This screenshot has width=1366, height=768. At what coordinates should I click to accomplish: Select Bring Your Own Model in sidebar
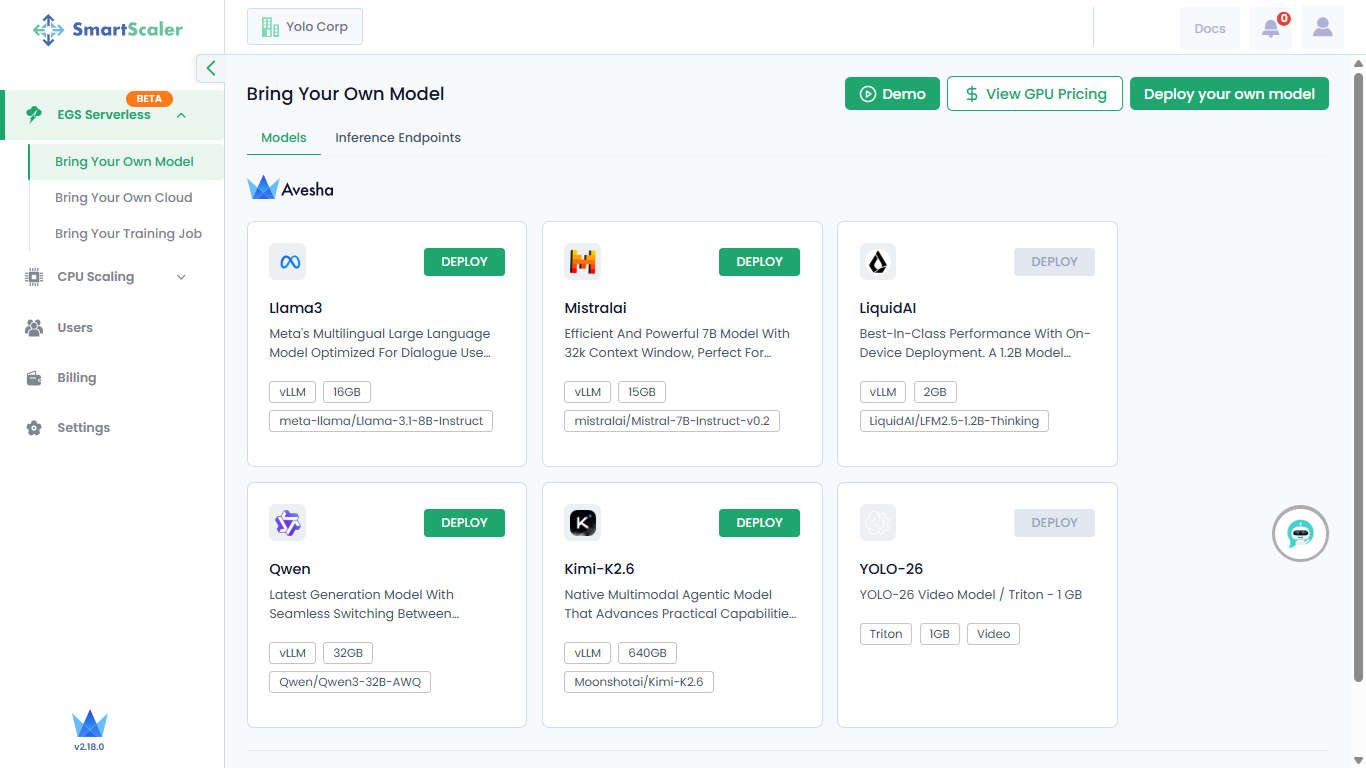tap(125, 162)
